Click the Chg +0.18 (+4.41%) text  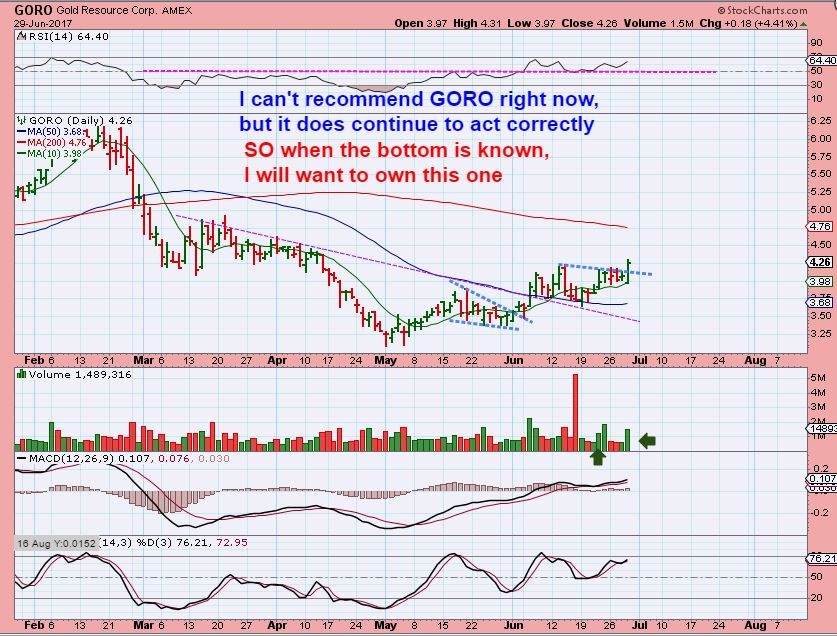748,23
